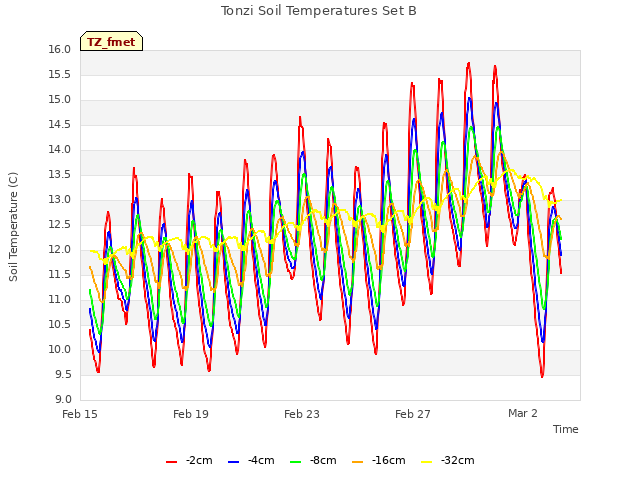The image size is (640, 480).
Task: Click the 10.0 y-axis tick label
Action: (60, 349)
